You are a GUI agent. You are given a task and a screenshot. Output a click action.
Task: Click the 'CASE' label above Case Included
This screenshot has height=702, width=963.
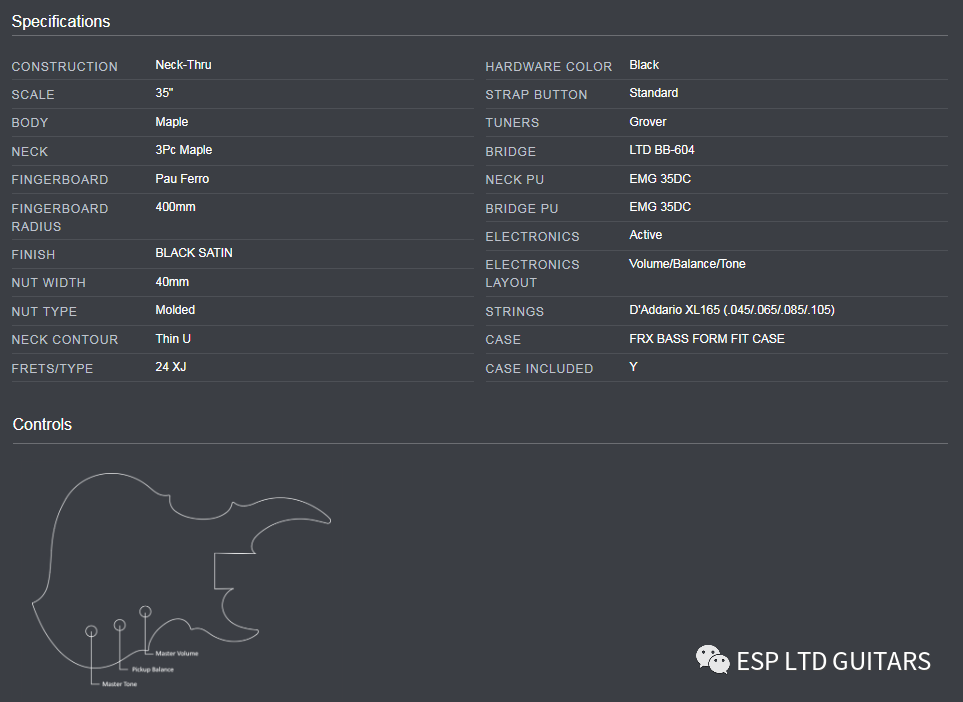click(x=503, y=340)
